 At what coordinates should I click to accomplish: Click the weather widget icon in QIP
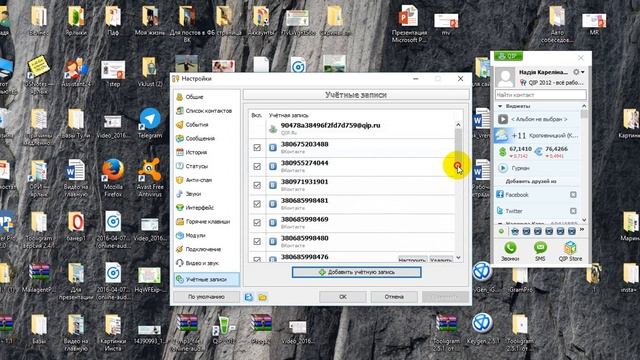(502, 135)
